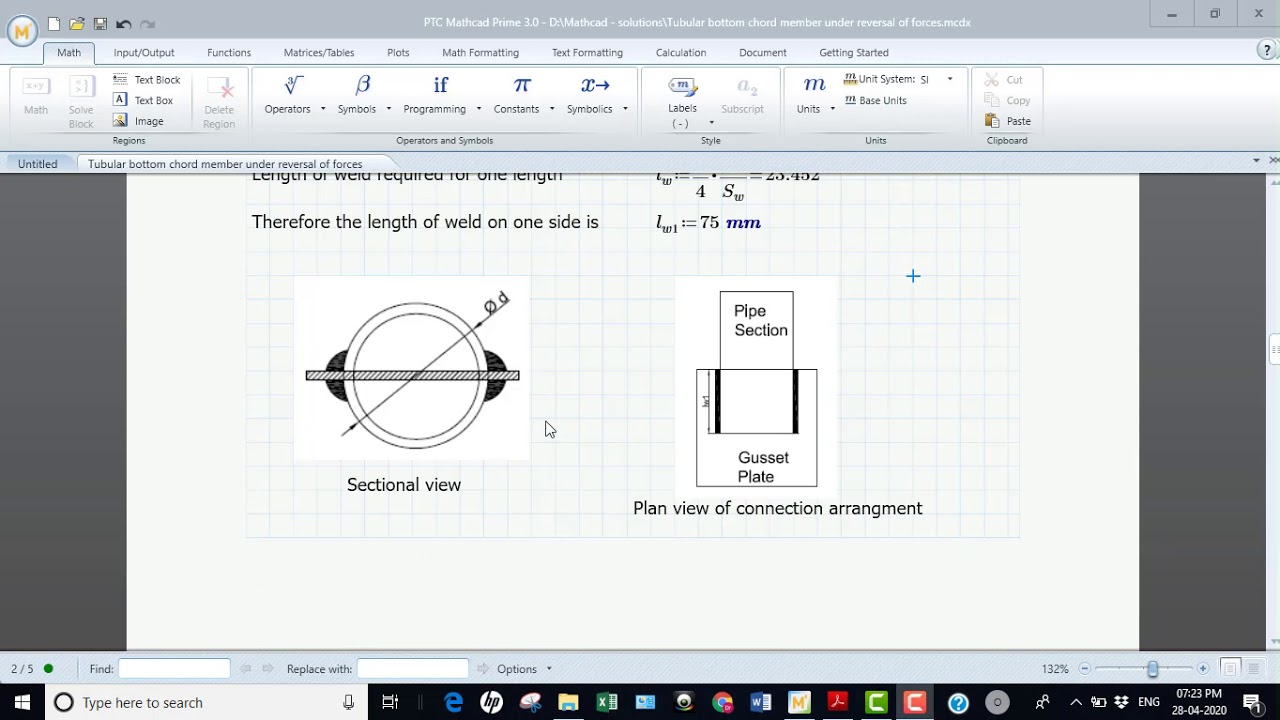Open the Mathcad application menu button
This screenshot has width=1280, height=720.
pyautogui.click(x=21, y=31)
